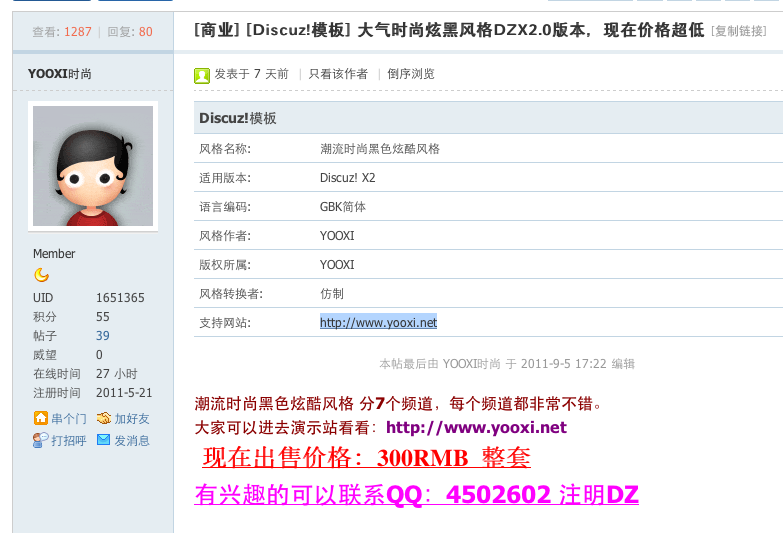The image size is (783, 533).
Task: Click the cartoon avatar of YOOXI时尚
Action: point(93,166)
